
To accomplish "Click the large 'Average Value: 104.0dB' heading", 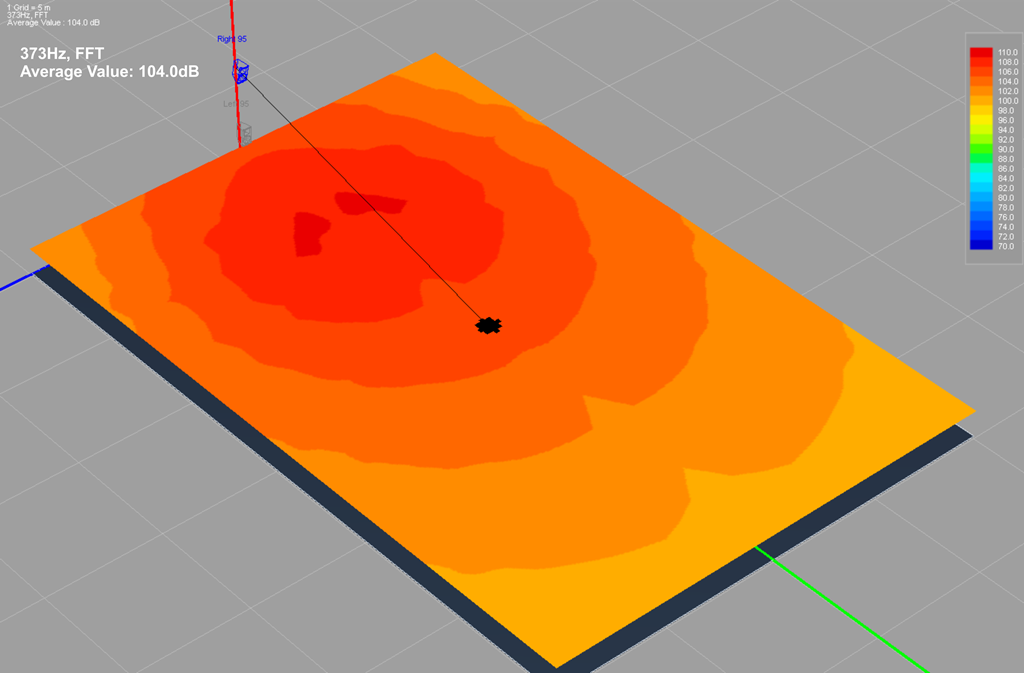I will [x=110, y=71].
